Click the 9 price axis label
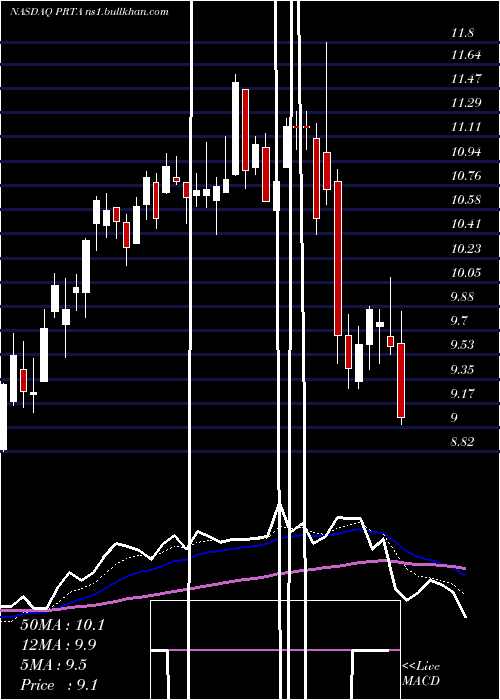500x700 pixels. coord(454,418)
